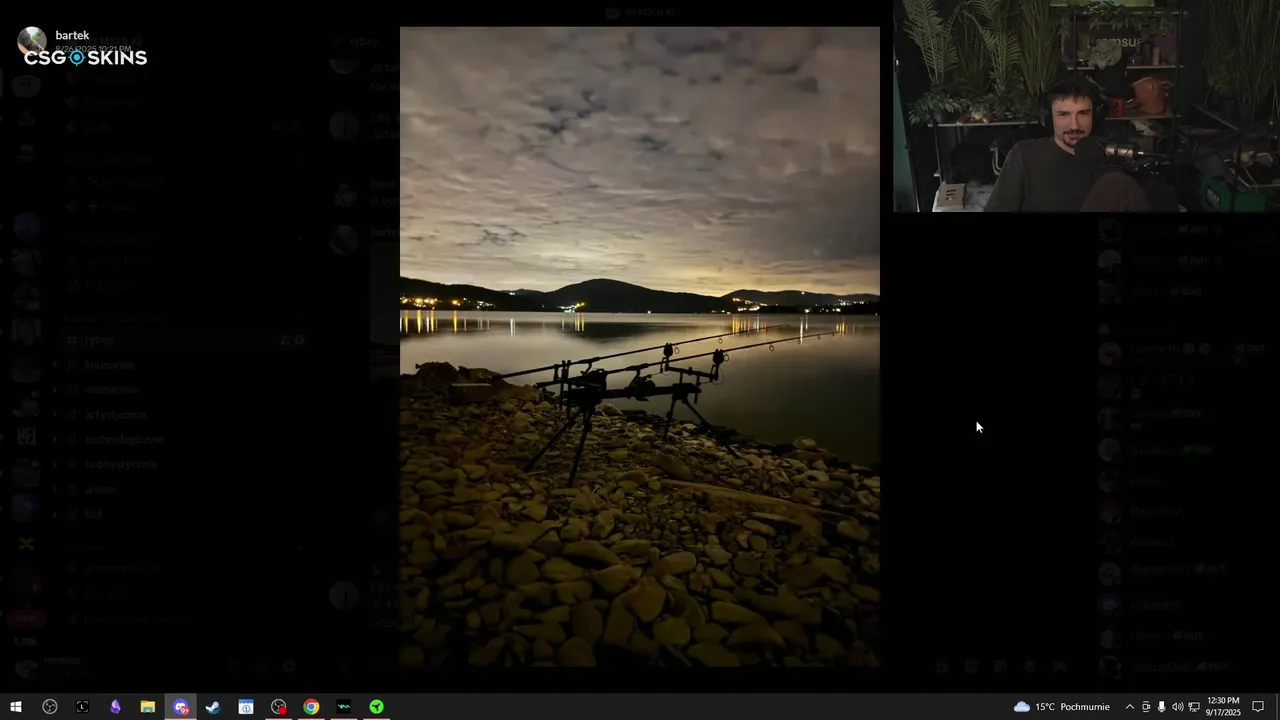Select the dimmed artystycznie channel
The height and width of the screenshot is (720, 1280).
[x=115, y=414]
